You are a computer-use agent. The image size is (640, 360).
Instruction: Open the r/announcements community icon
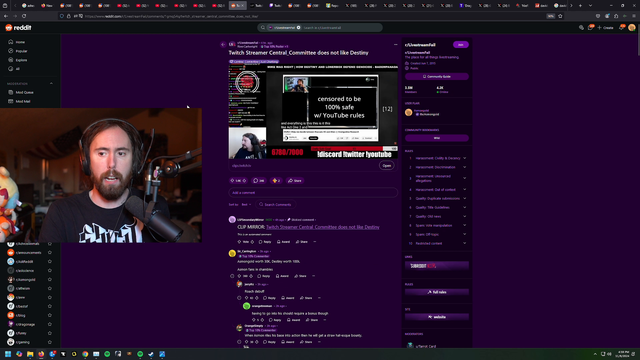[x=11, y=253]
